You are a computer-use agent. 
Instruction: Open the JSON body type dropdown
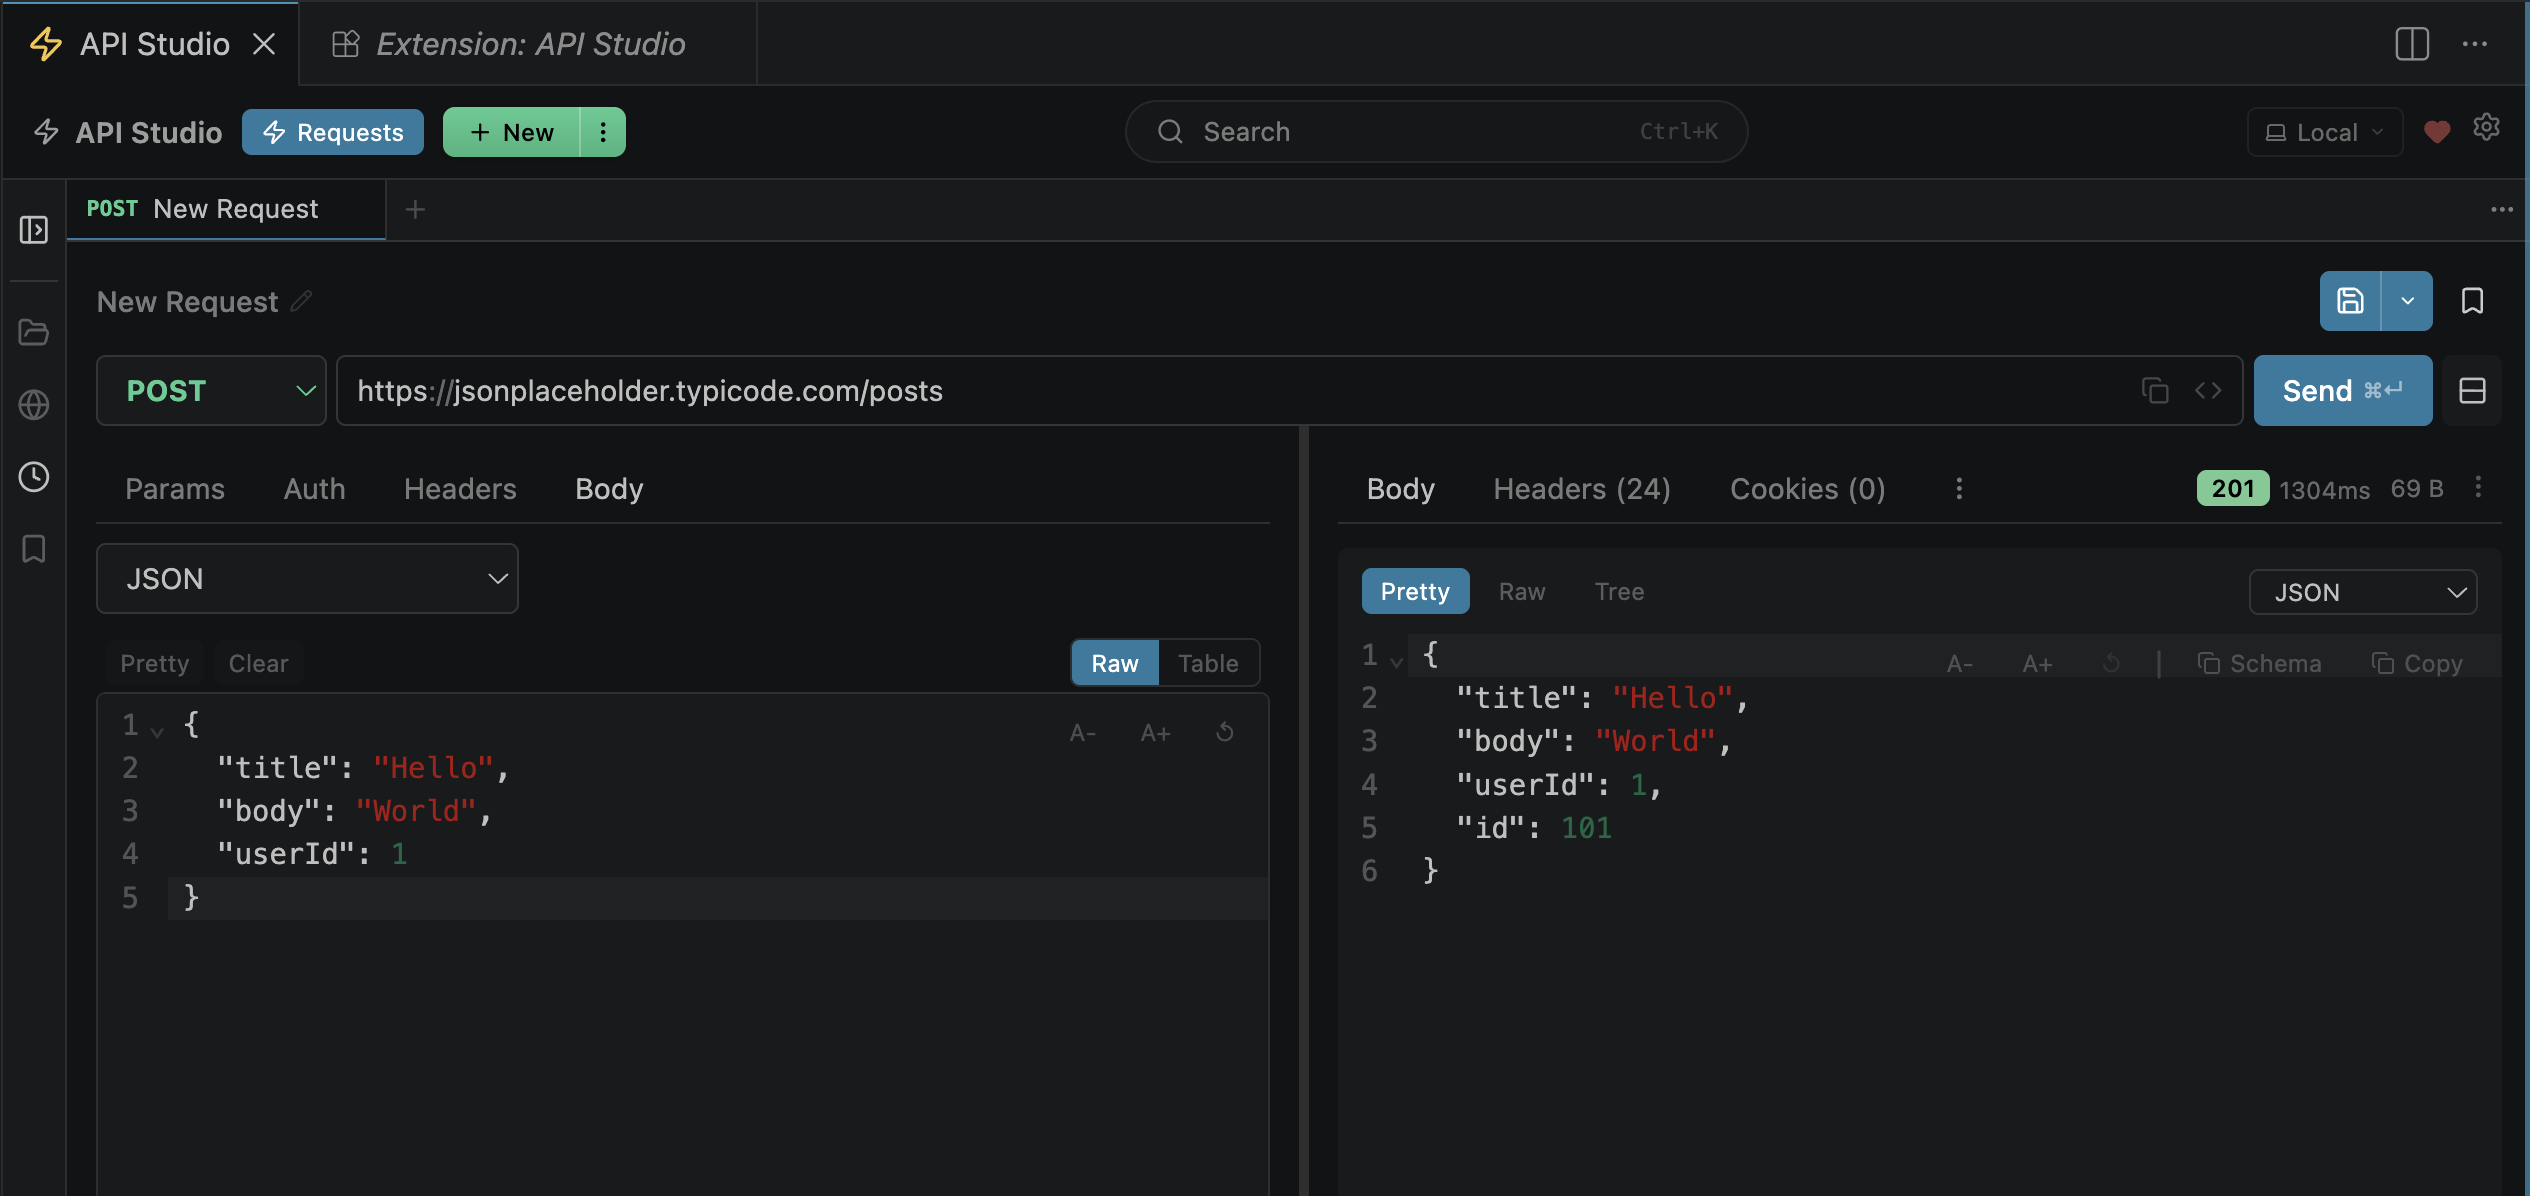pos(307,579)
